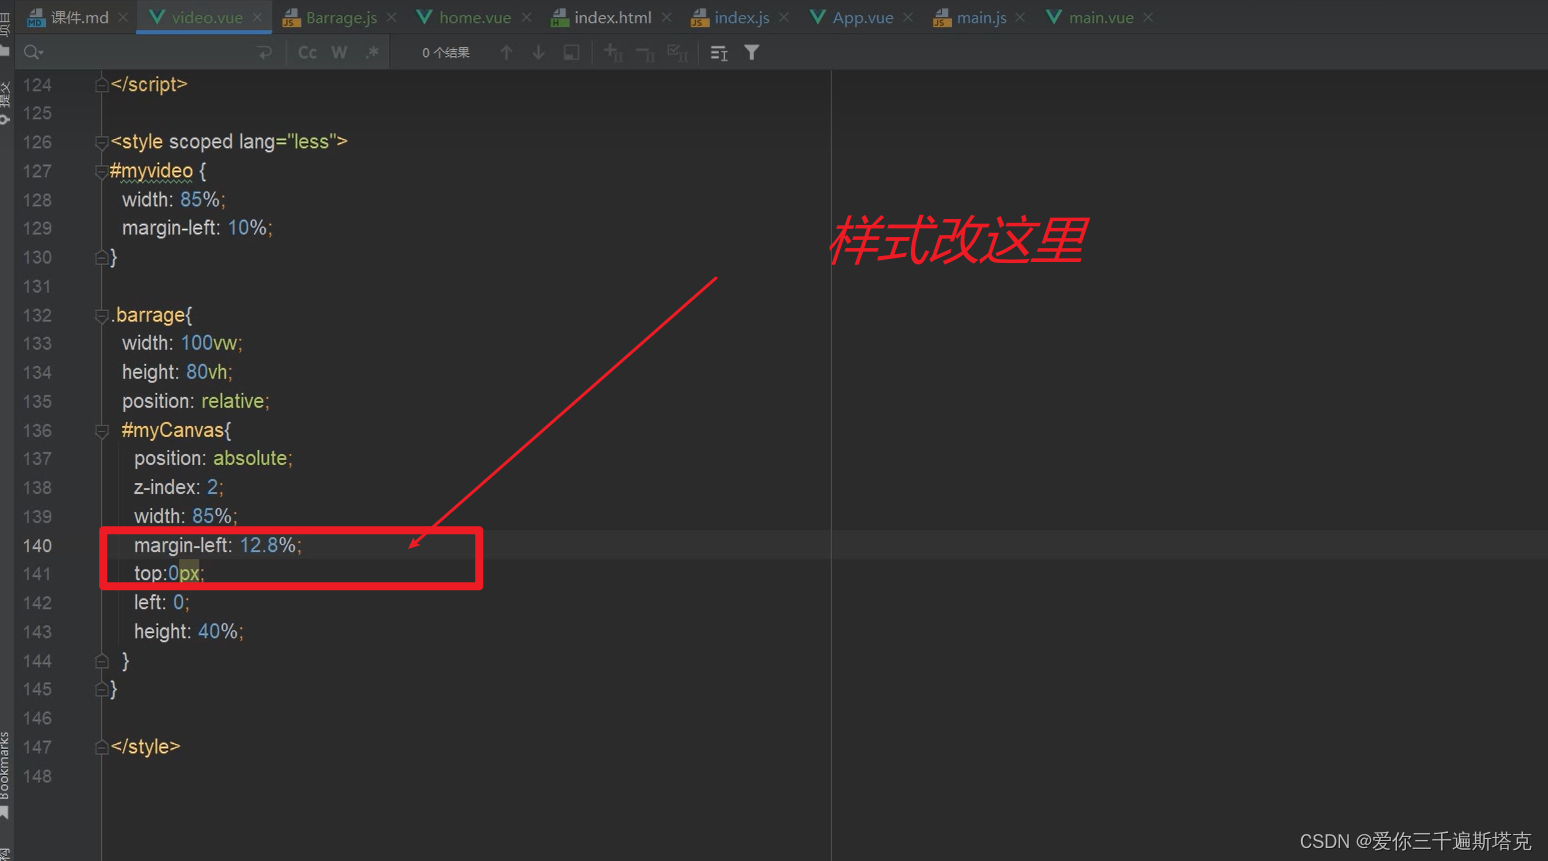This screenshot has width=1548, height=861.
Task: Close the Barrage.js tab
Action: (x=392, y=17)
